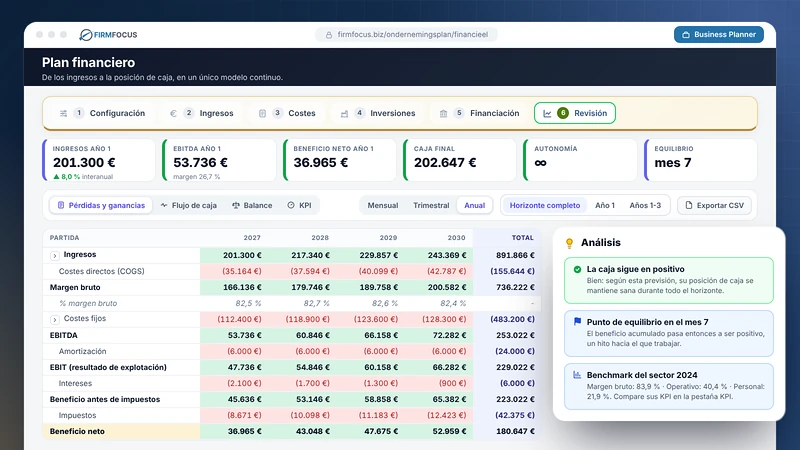Click the bank icon beside Financiación step
The height and width of the screenshot is (450, 800).
pos(443,113)
